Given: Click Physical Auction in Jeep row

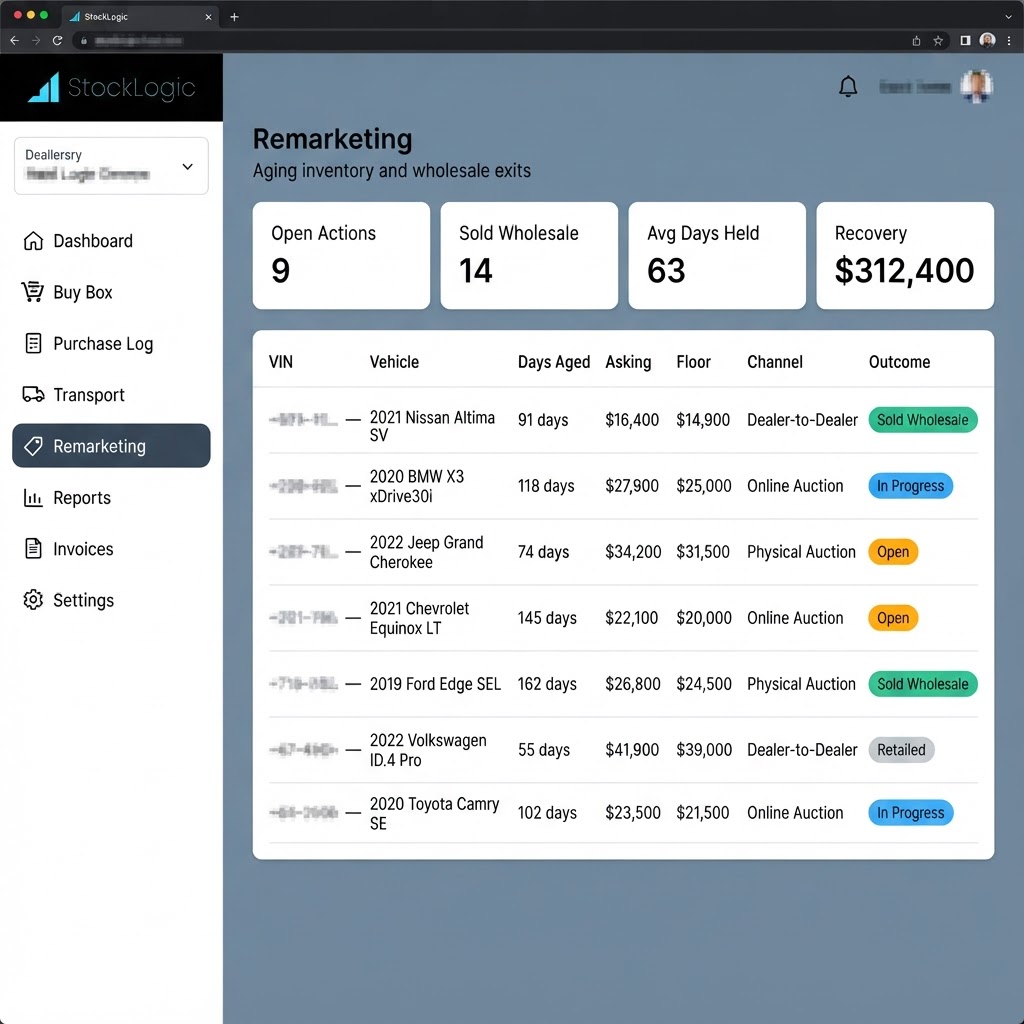Looking at the screenshot, I should (801, 552).
